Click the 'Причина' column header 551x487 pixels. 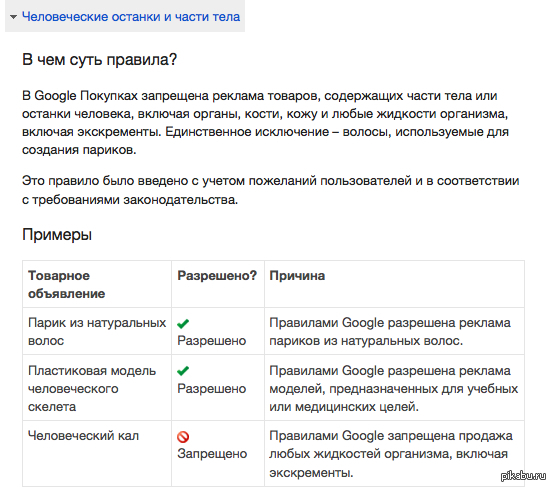(394, 284)
